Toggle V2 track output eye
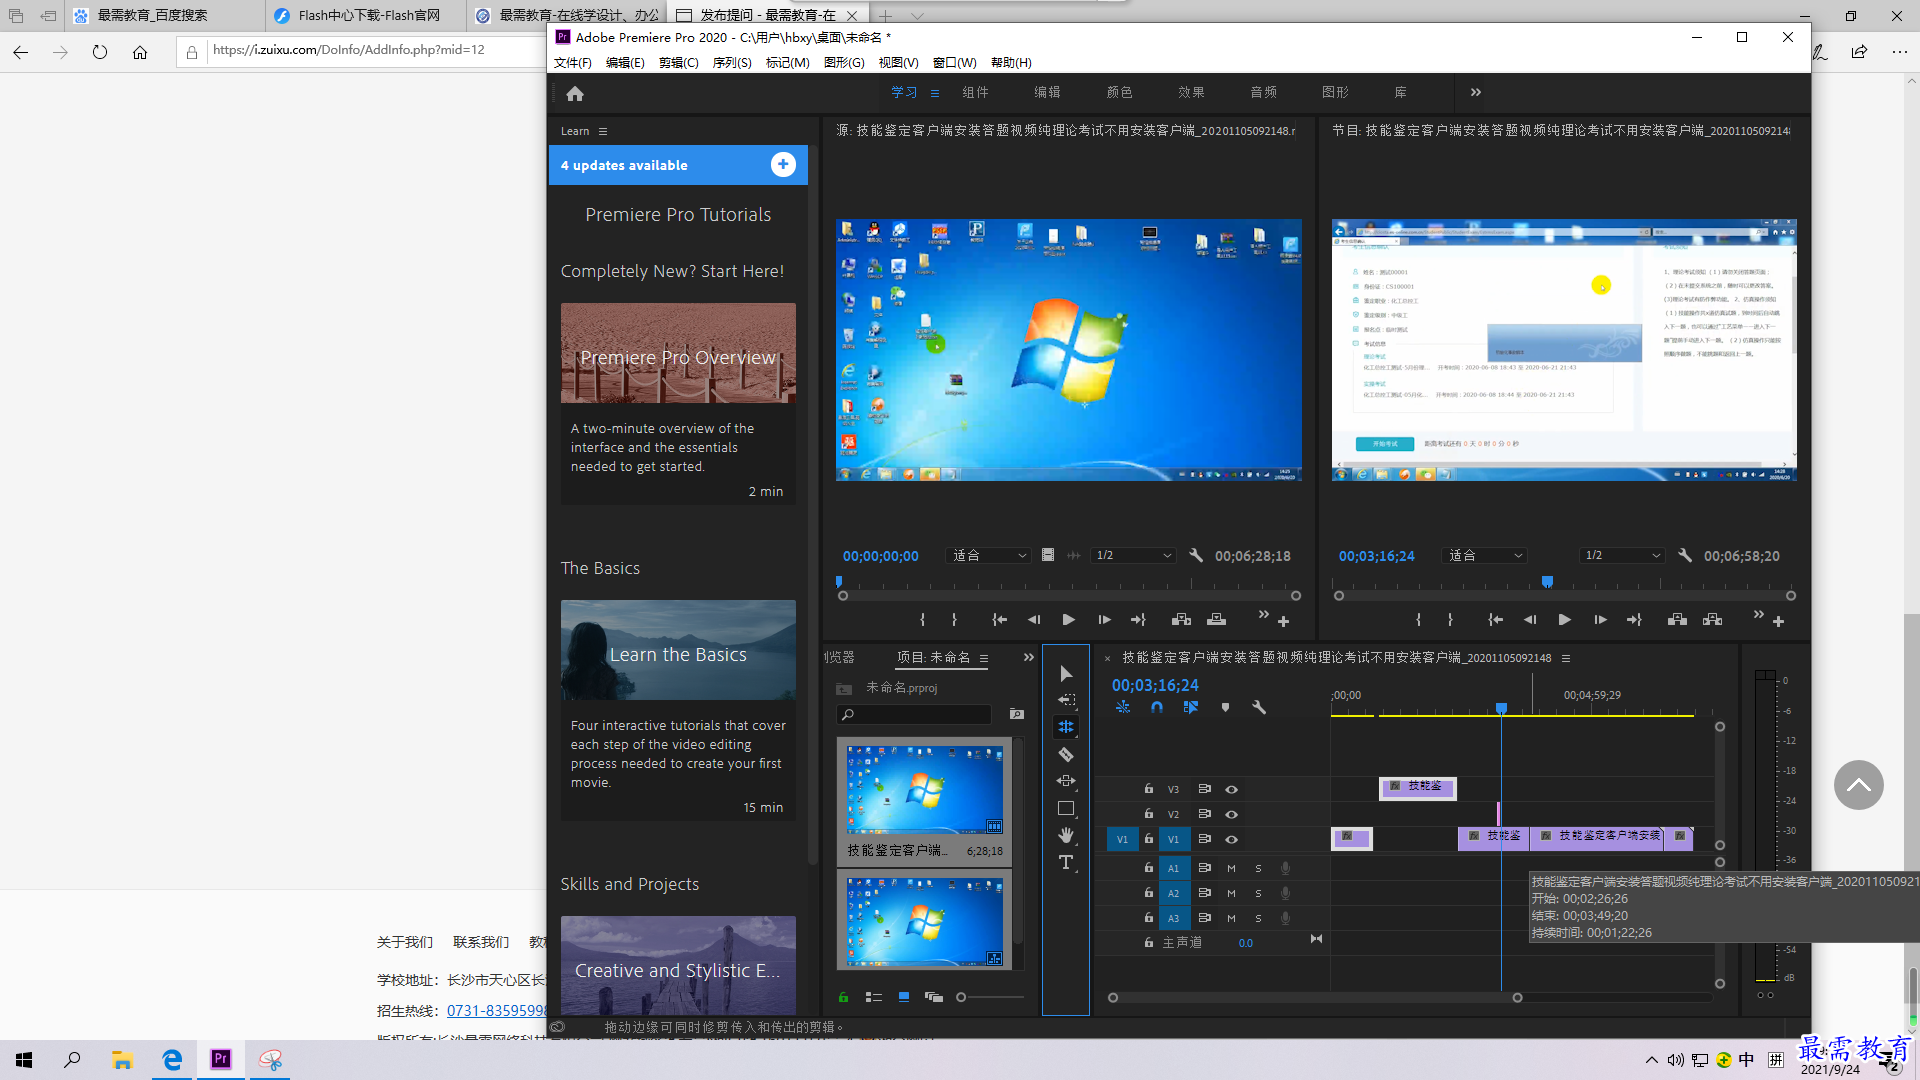This screenshot has height=1080, width=1920. click(x=1231, y=814)
